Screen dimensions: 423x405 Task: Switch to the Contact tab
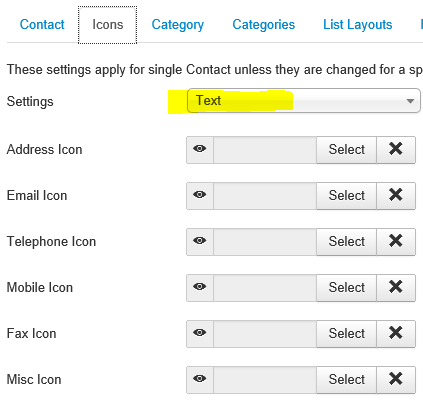pyautogui.click(x=42, y=25)
